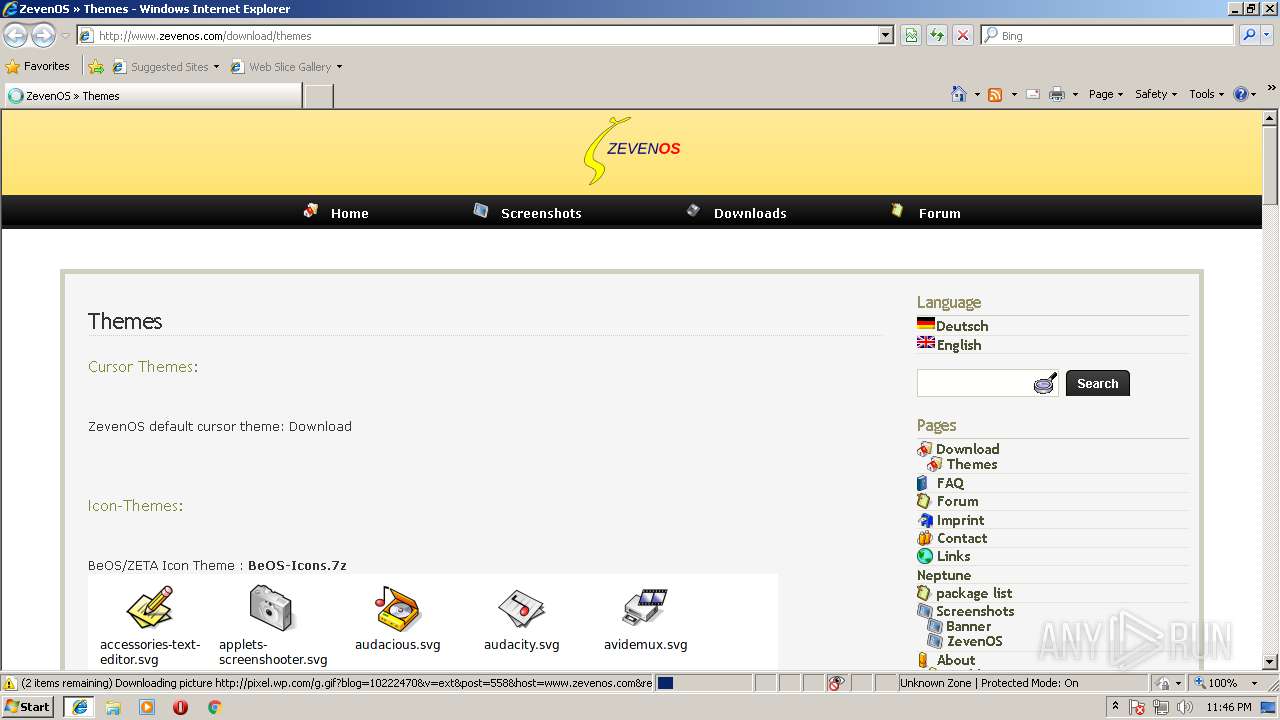Click the cursor theme Download link
Image resolution: width=1280 pixels, height=720 pixels.
coord(320,426)
